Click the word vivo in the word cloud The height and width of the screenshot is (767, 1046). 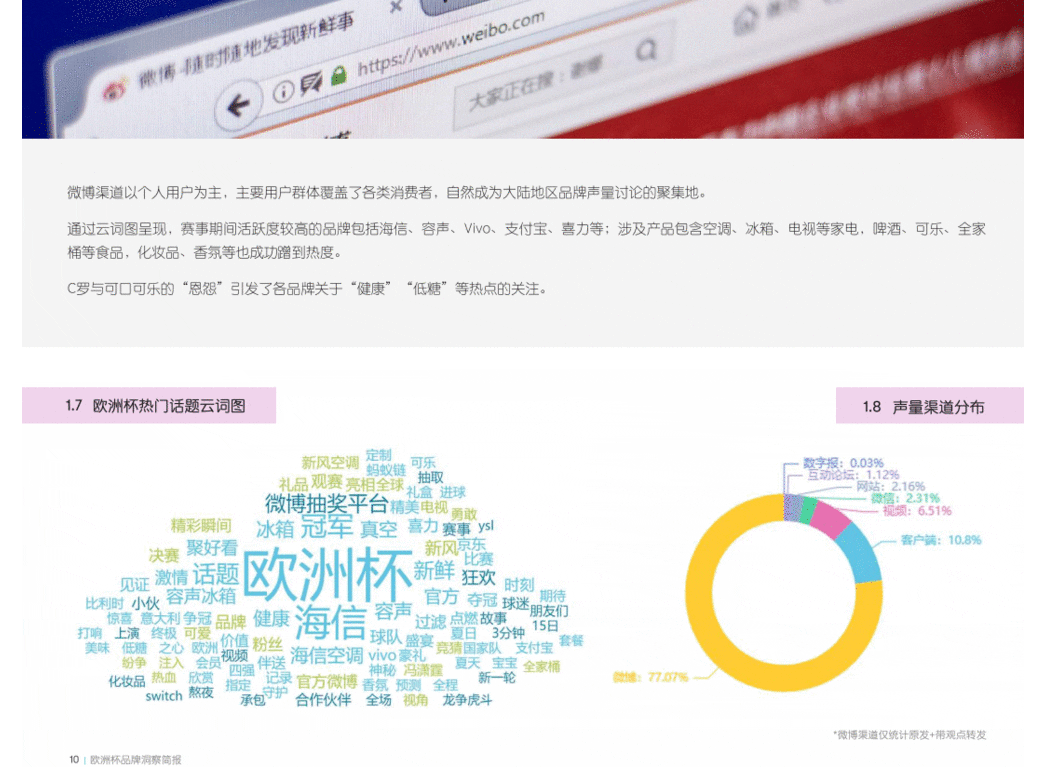[382, 656]
